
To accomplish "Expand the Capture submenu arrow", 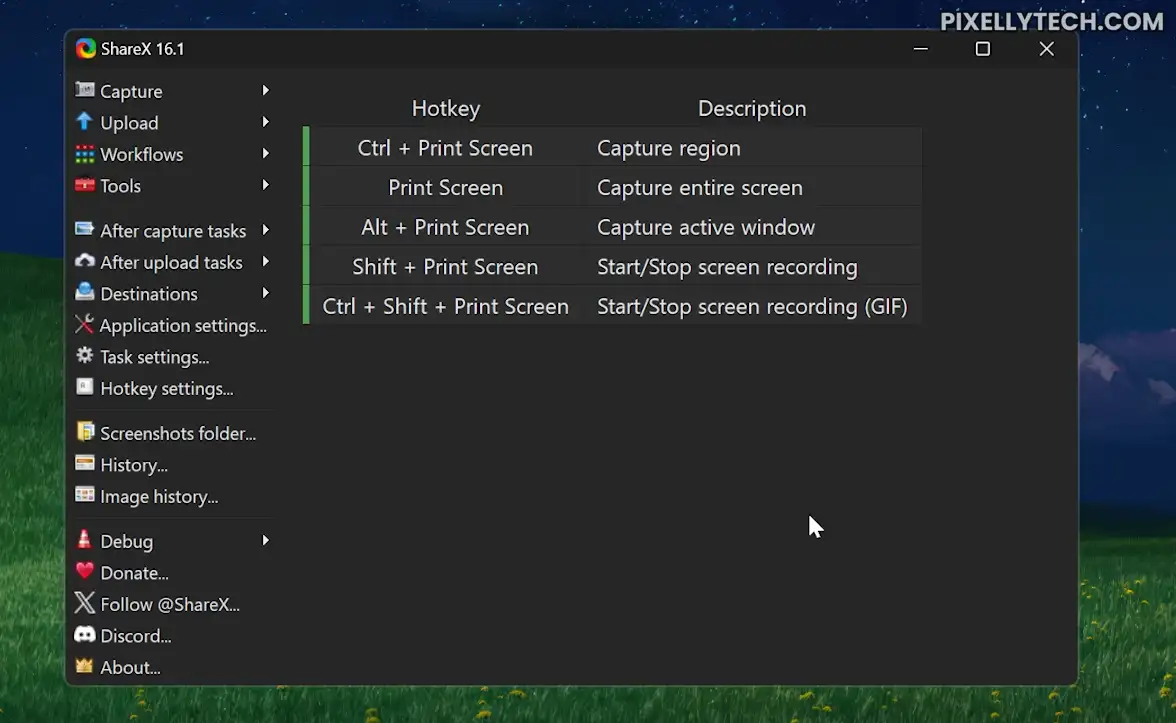I will pyautogui.click(x=266, y=90).
